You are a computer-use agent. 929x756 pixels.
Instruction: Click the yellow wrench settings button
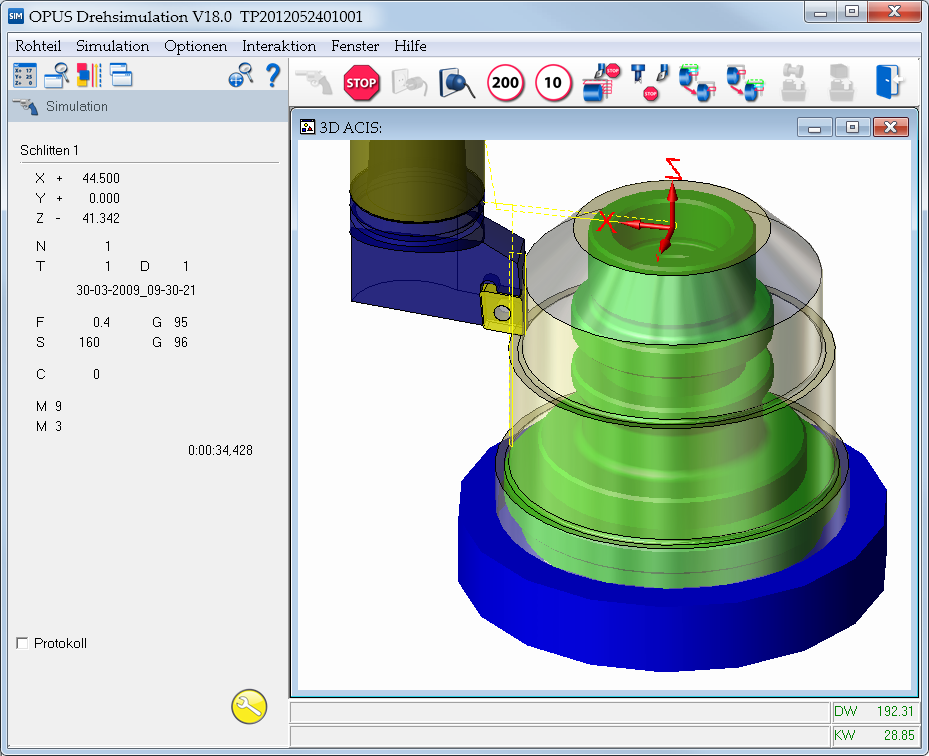[x=249, y=706]
